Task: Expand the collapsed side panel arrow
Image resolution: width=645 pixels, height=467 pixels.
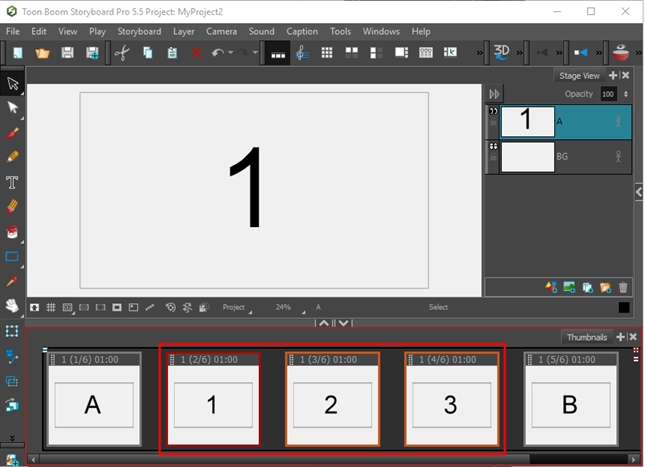Action: coord(638,191)
